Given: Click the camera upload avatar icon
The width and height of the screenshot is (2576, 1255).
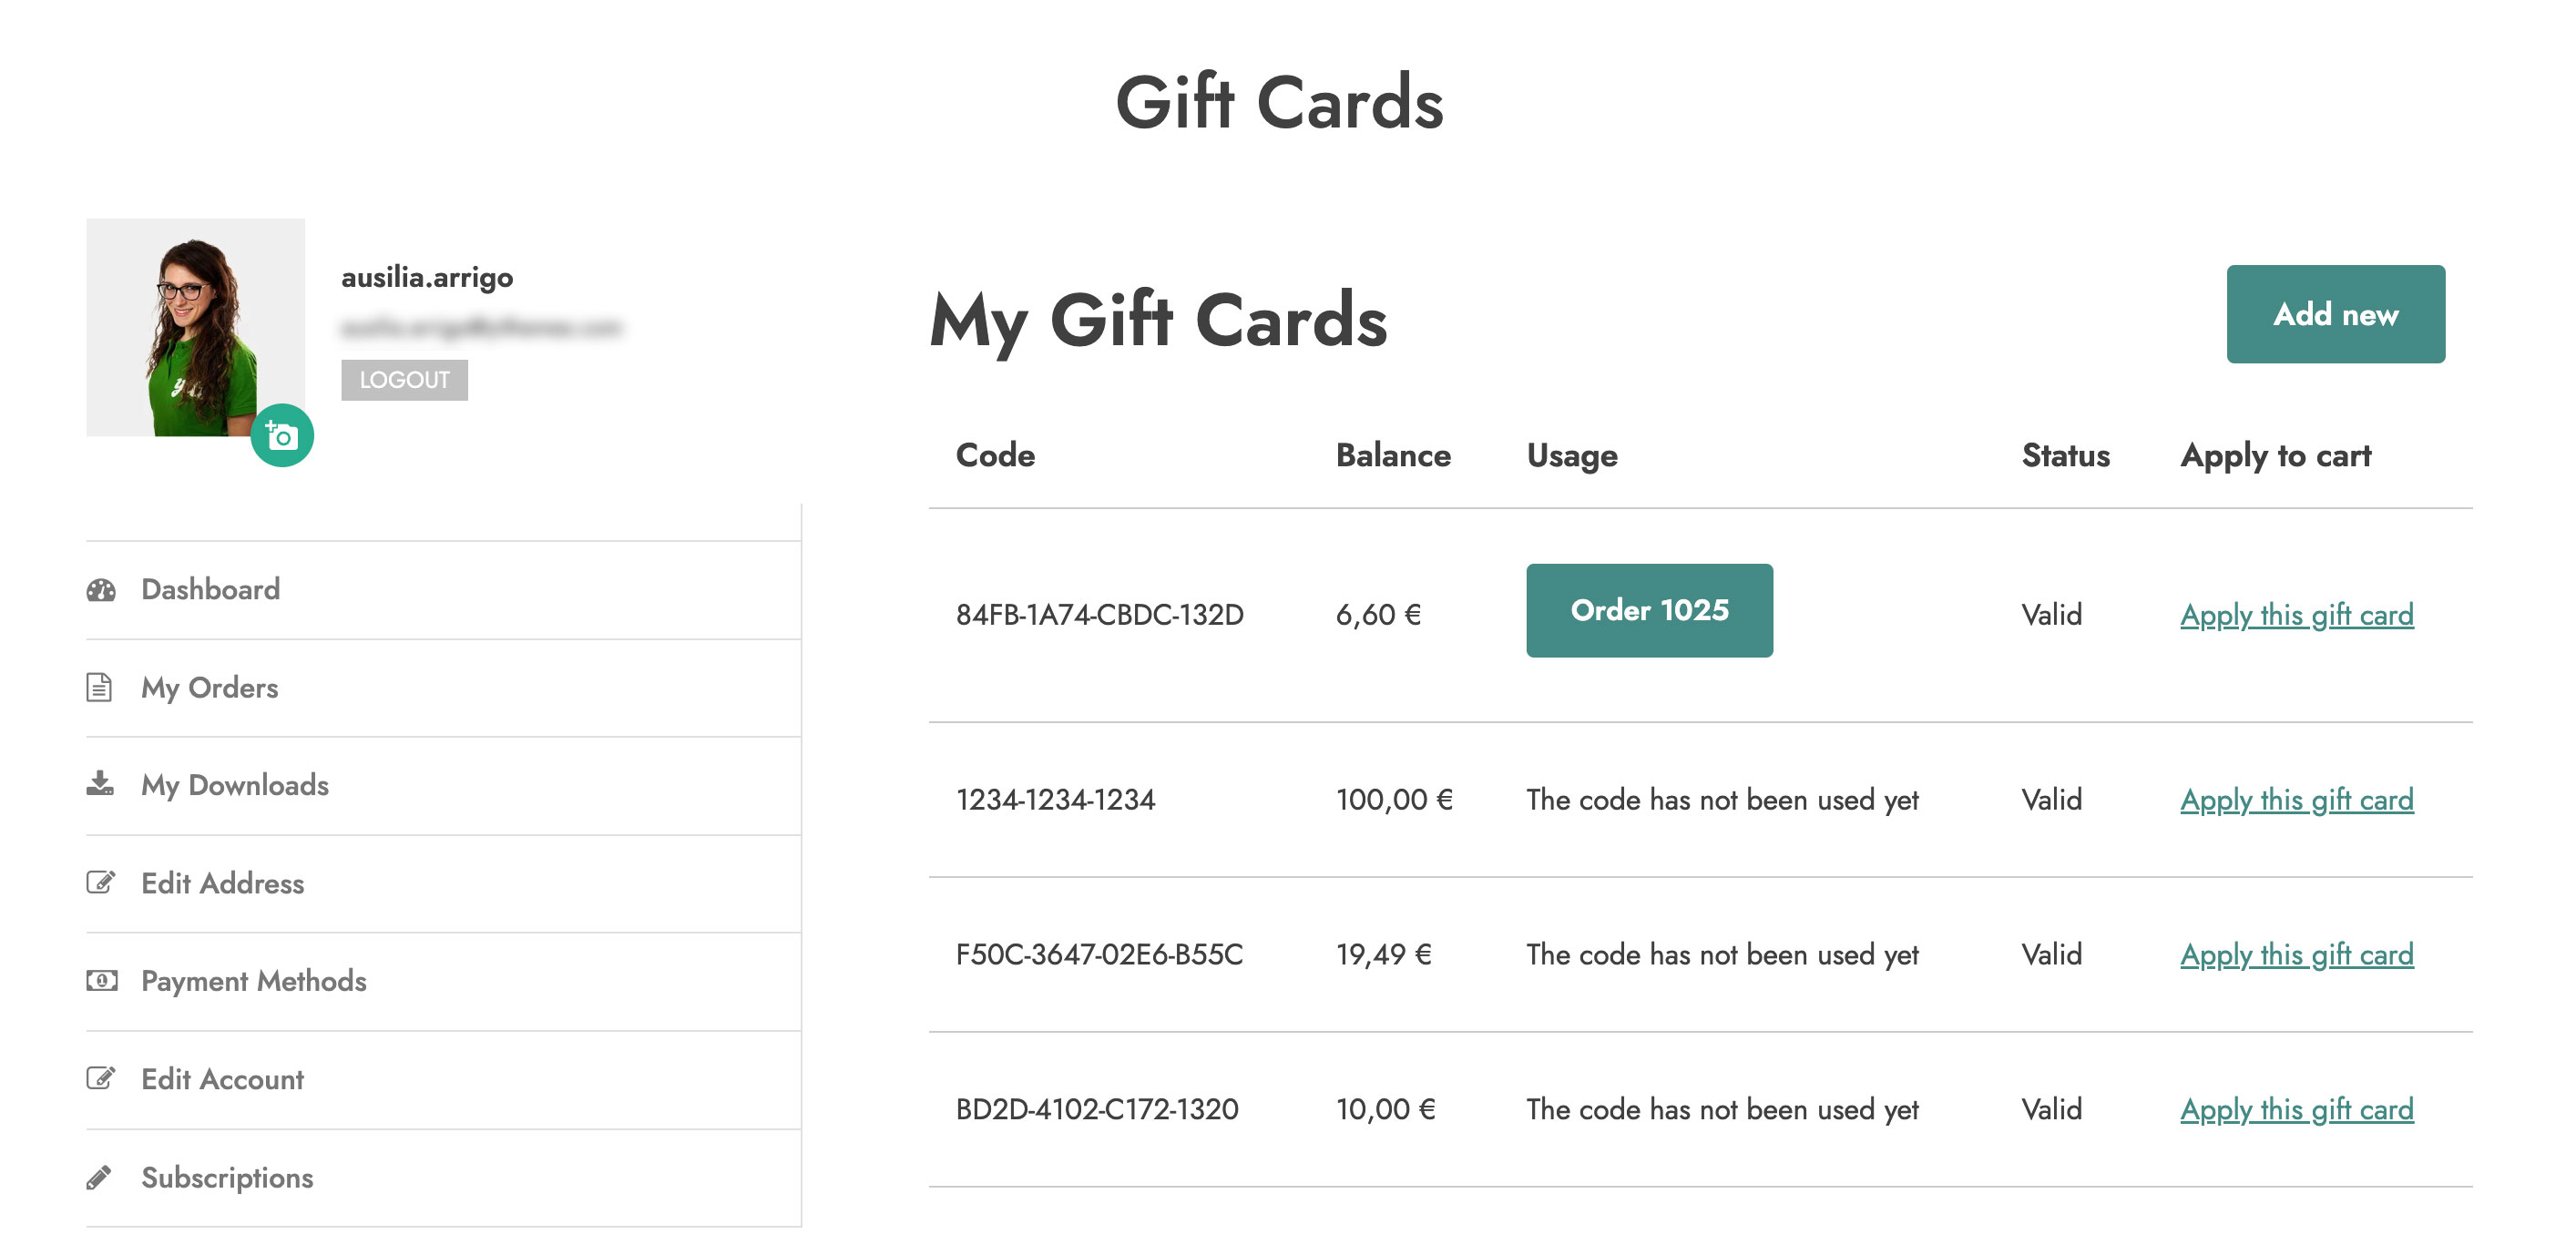Looking at the screenshot, I should (282, 436).
